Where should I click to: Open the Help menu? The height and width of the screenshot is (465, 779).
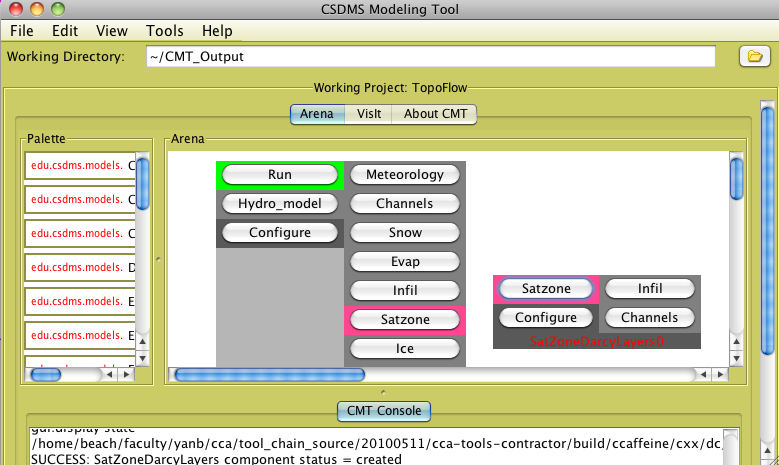(x=217, y=31)
